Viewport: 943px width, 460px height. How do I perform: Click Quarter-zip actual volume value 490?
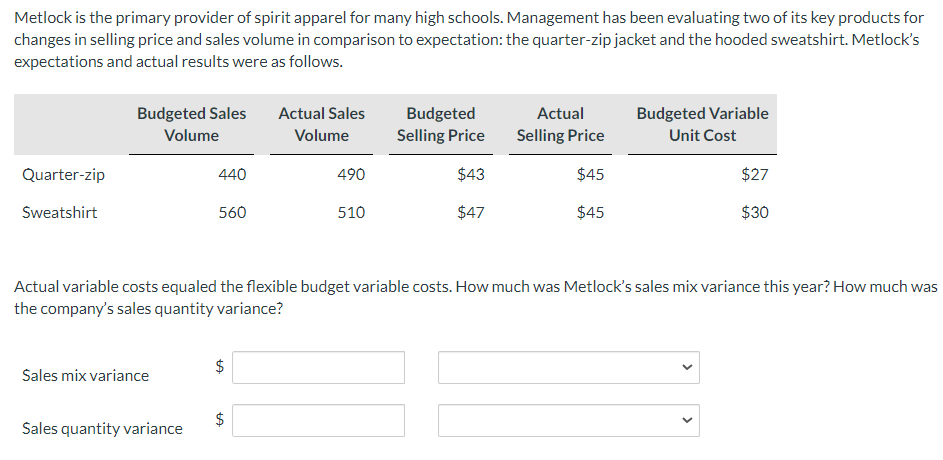(x=351, y=175)
